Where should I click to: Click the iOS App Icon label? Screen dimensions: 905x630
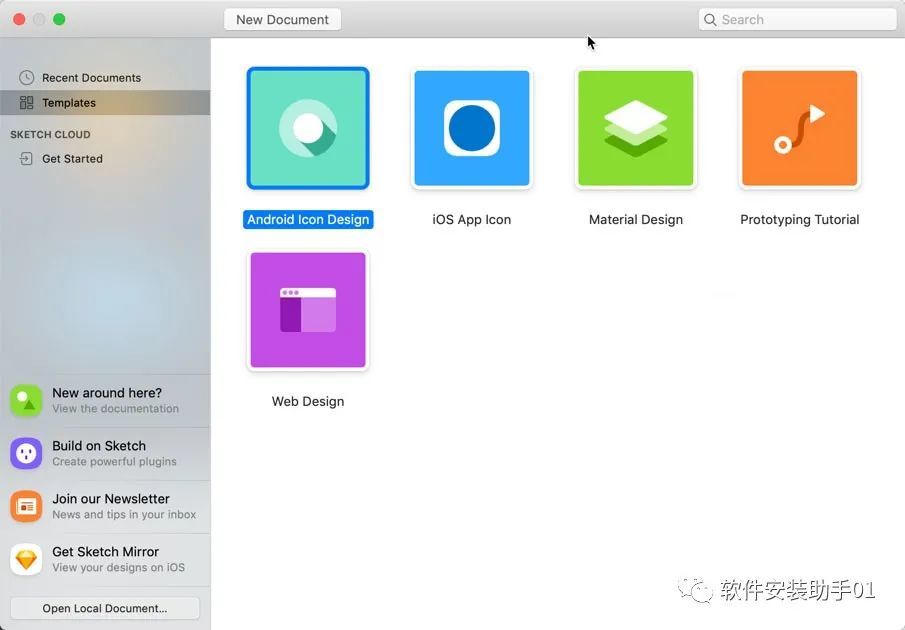[x=472, y=219]
